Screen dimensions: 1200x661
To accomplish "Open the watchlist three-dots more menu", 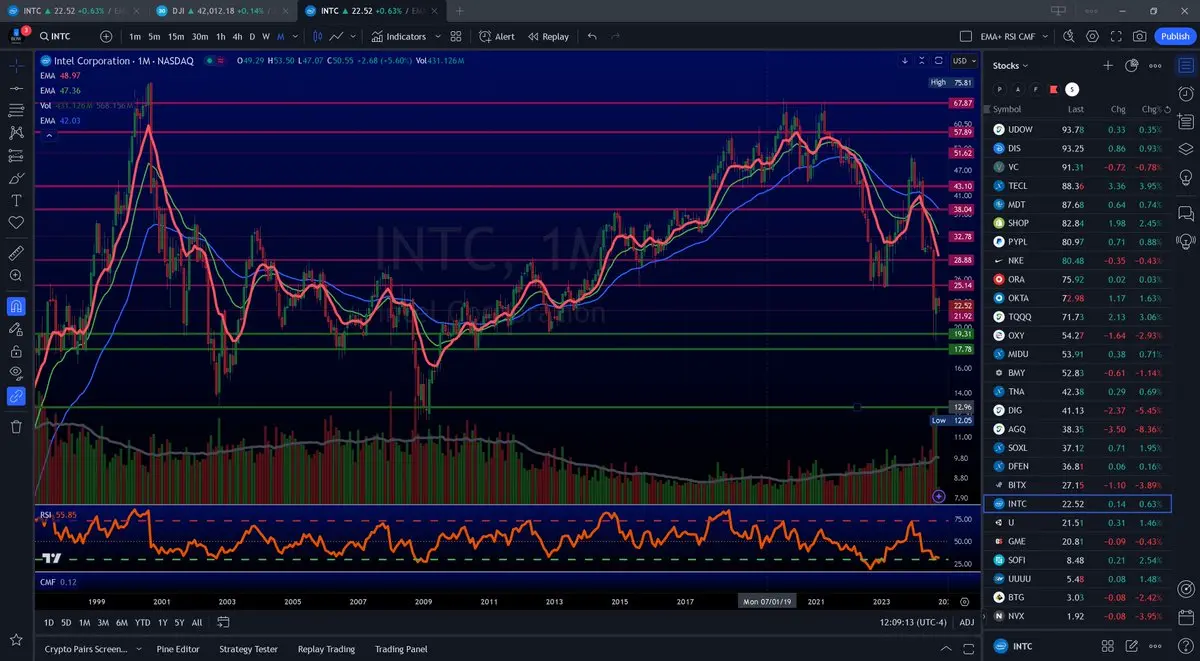I will click(1155, 65).
